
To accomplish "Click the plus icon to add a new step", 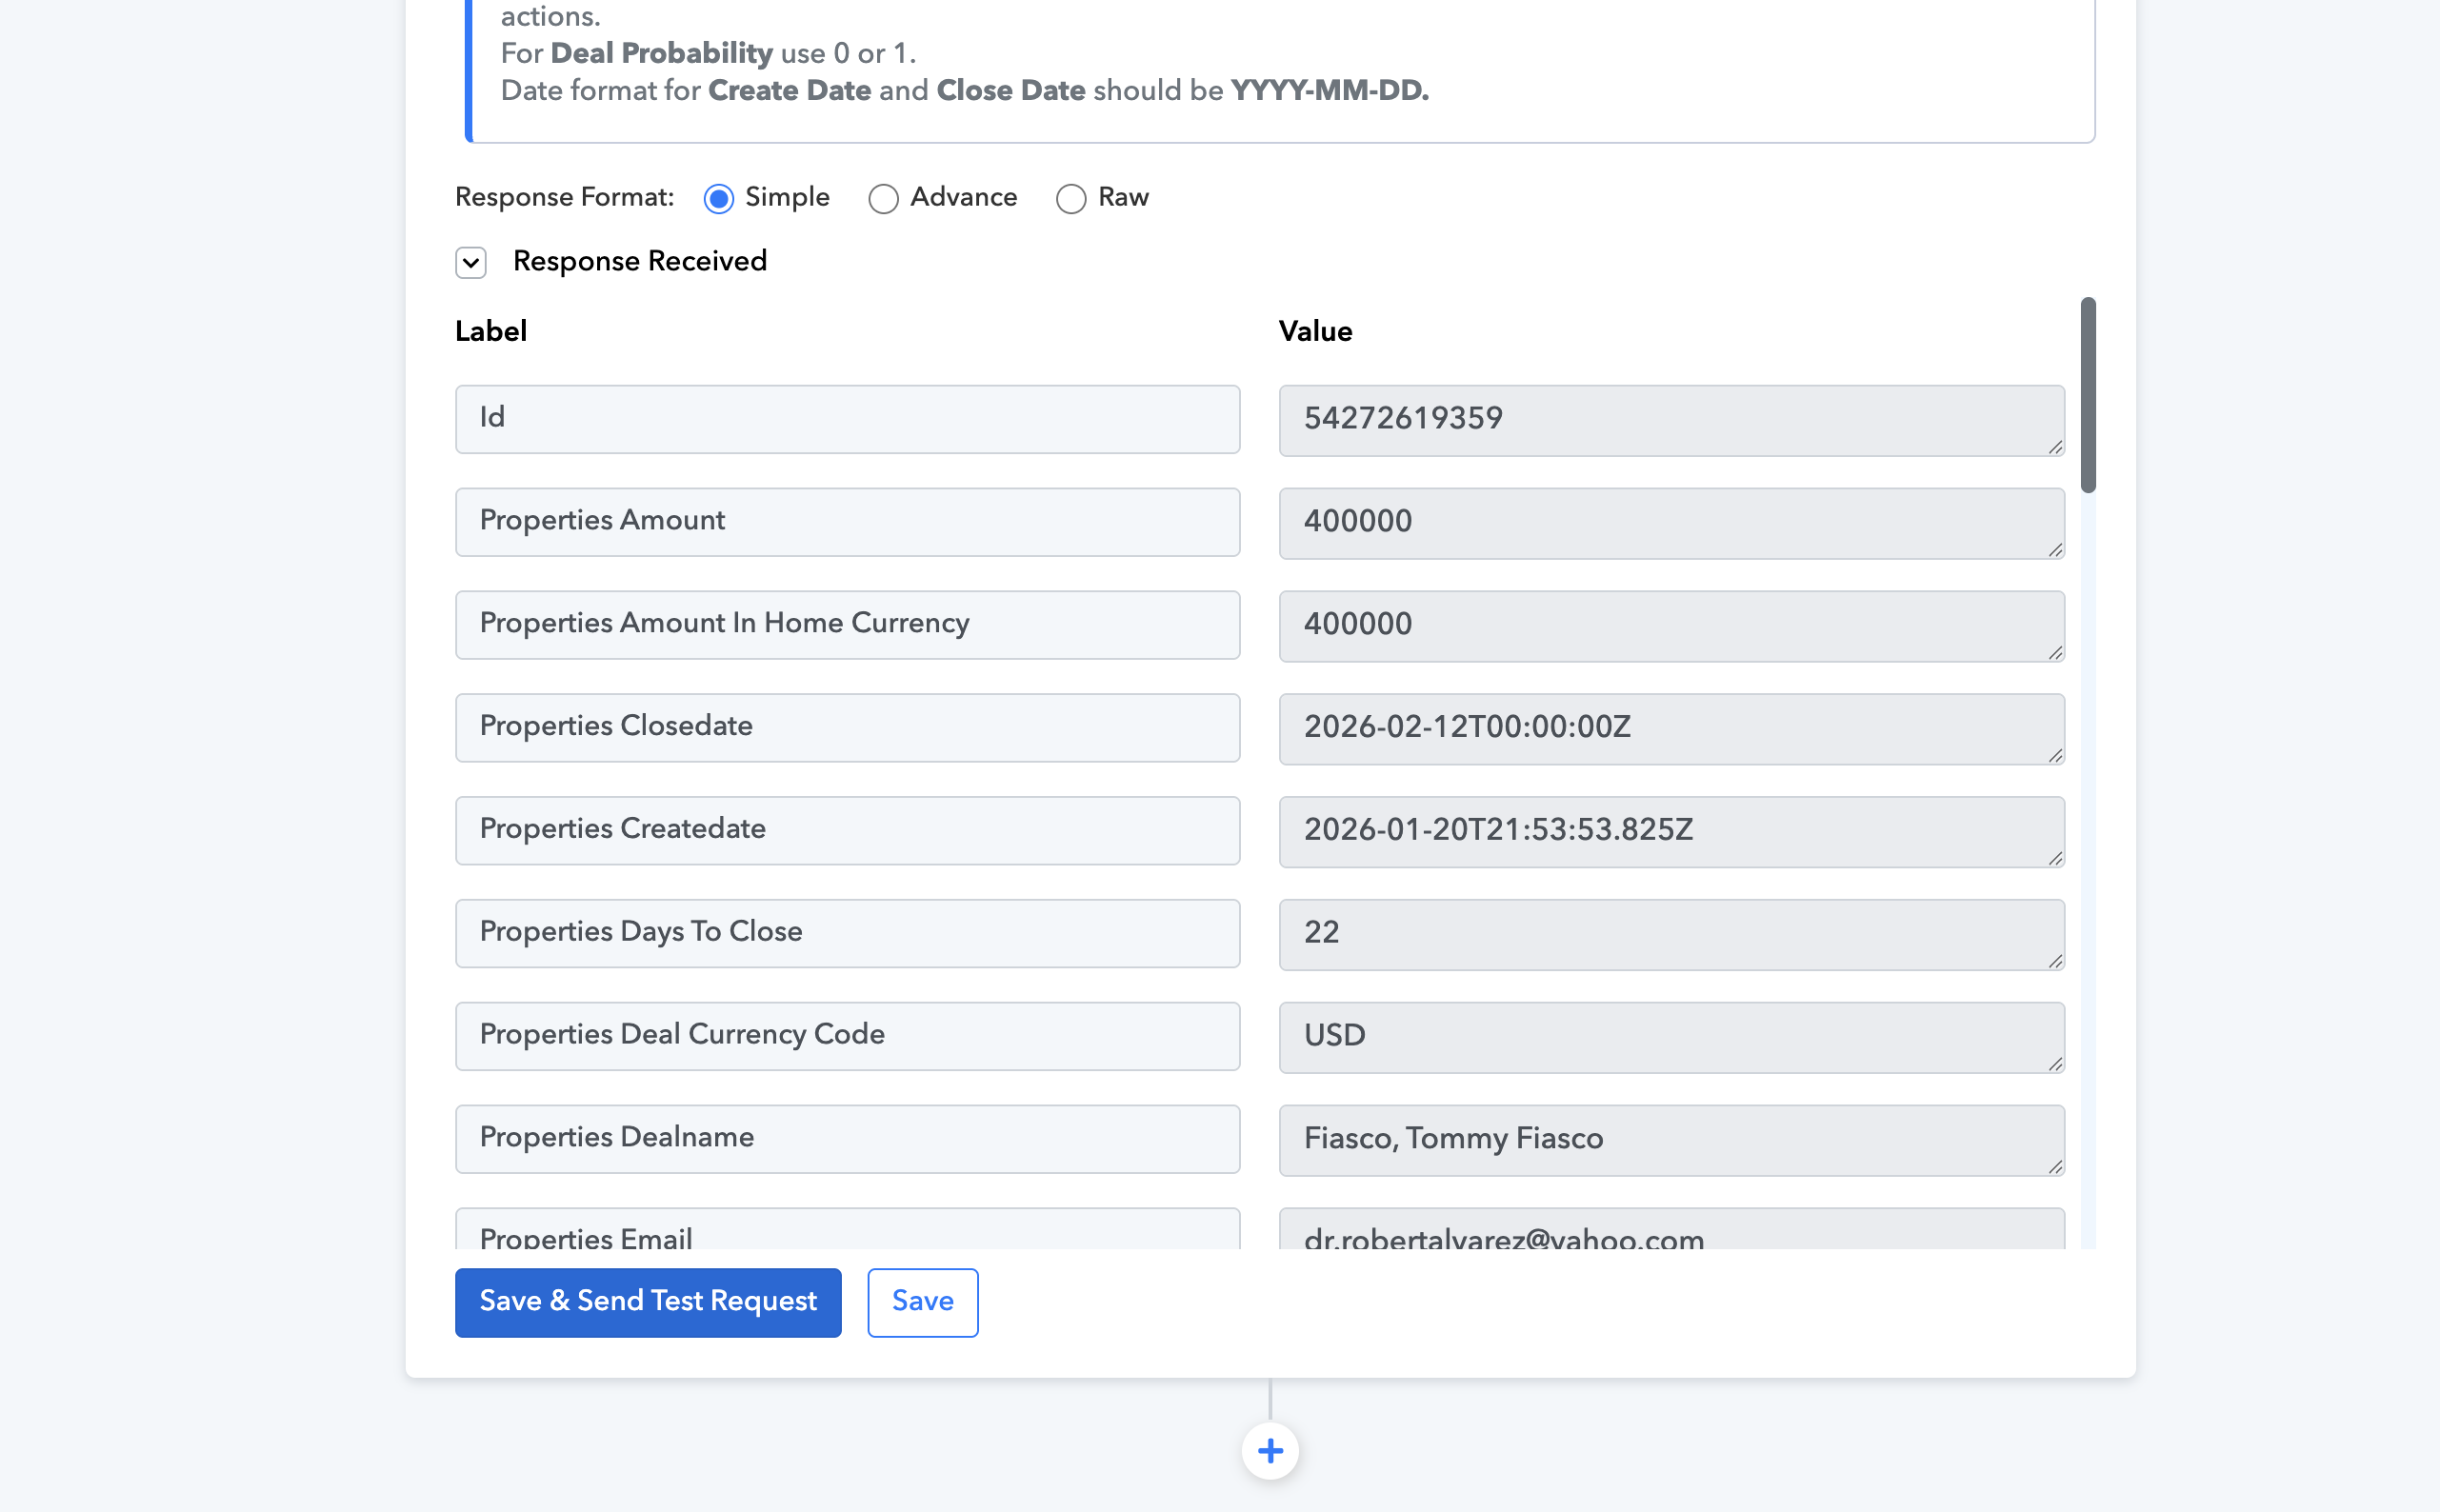I will click(x=1270, y=1450).
